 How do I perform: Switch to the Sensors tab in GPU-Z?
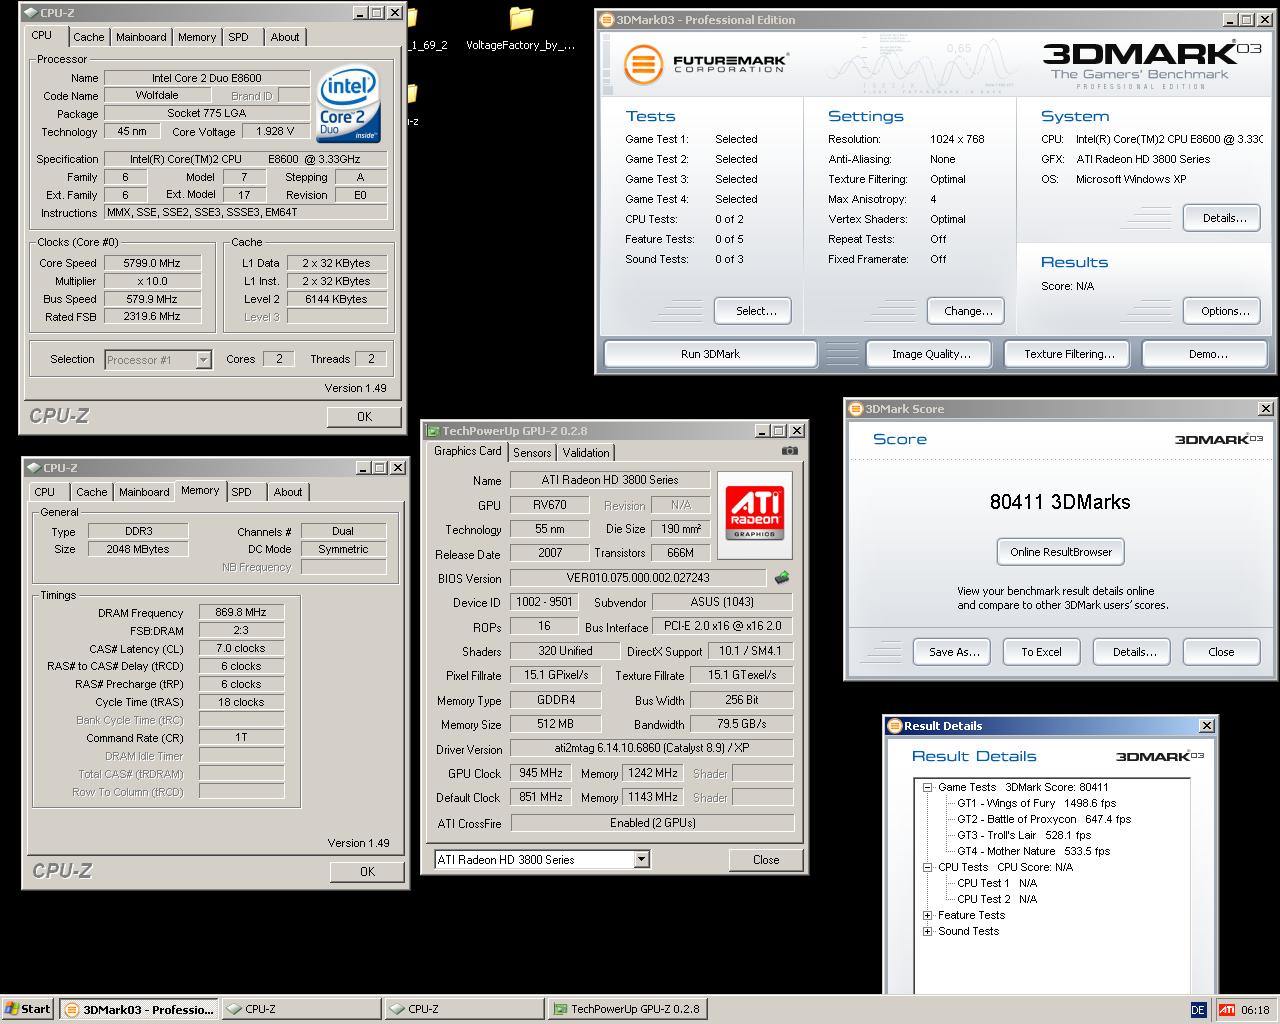[532, 453]
